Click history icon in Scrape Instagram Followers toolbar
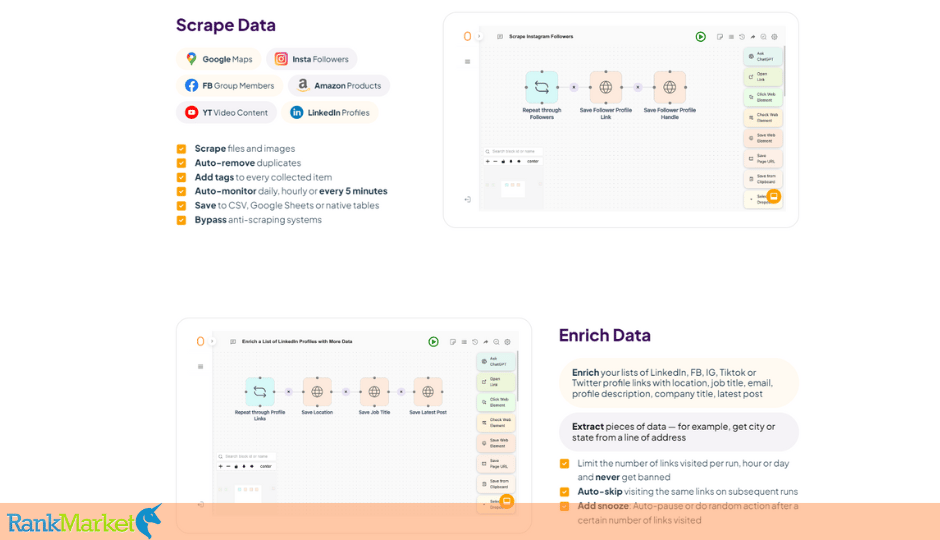This screenshot has width=940, height=540. [742, 37]
